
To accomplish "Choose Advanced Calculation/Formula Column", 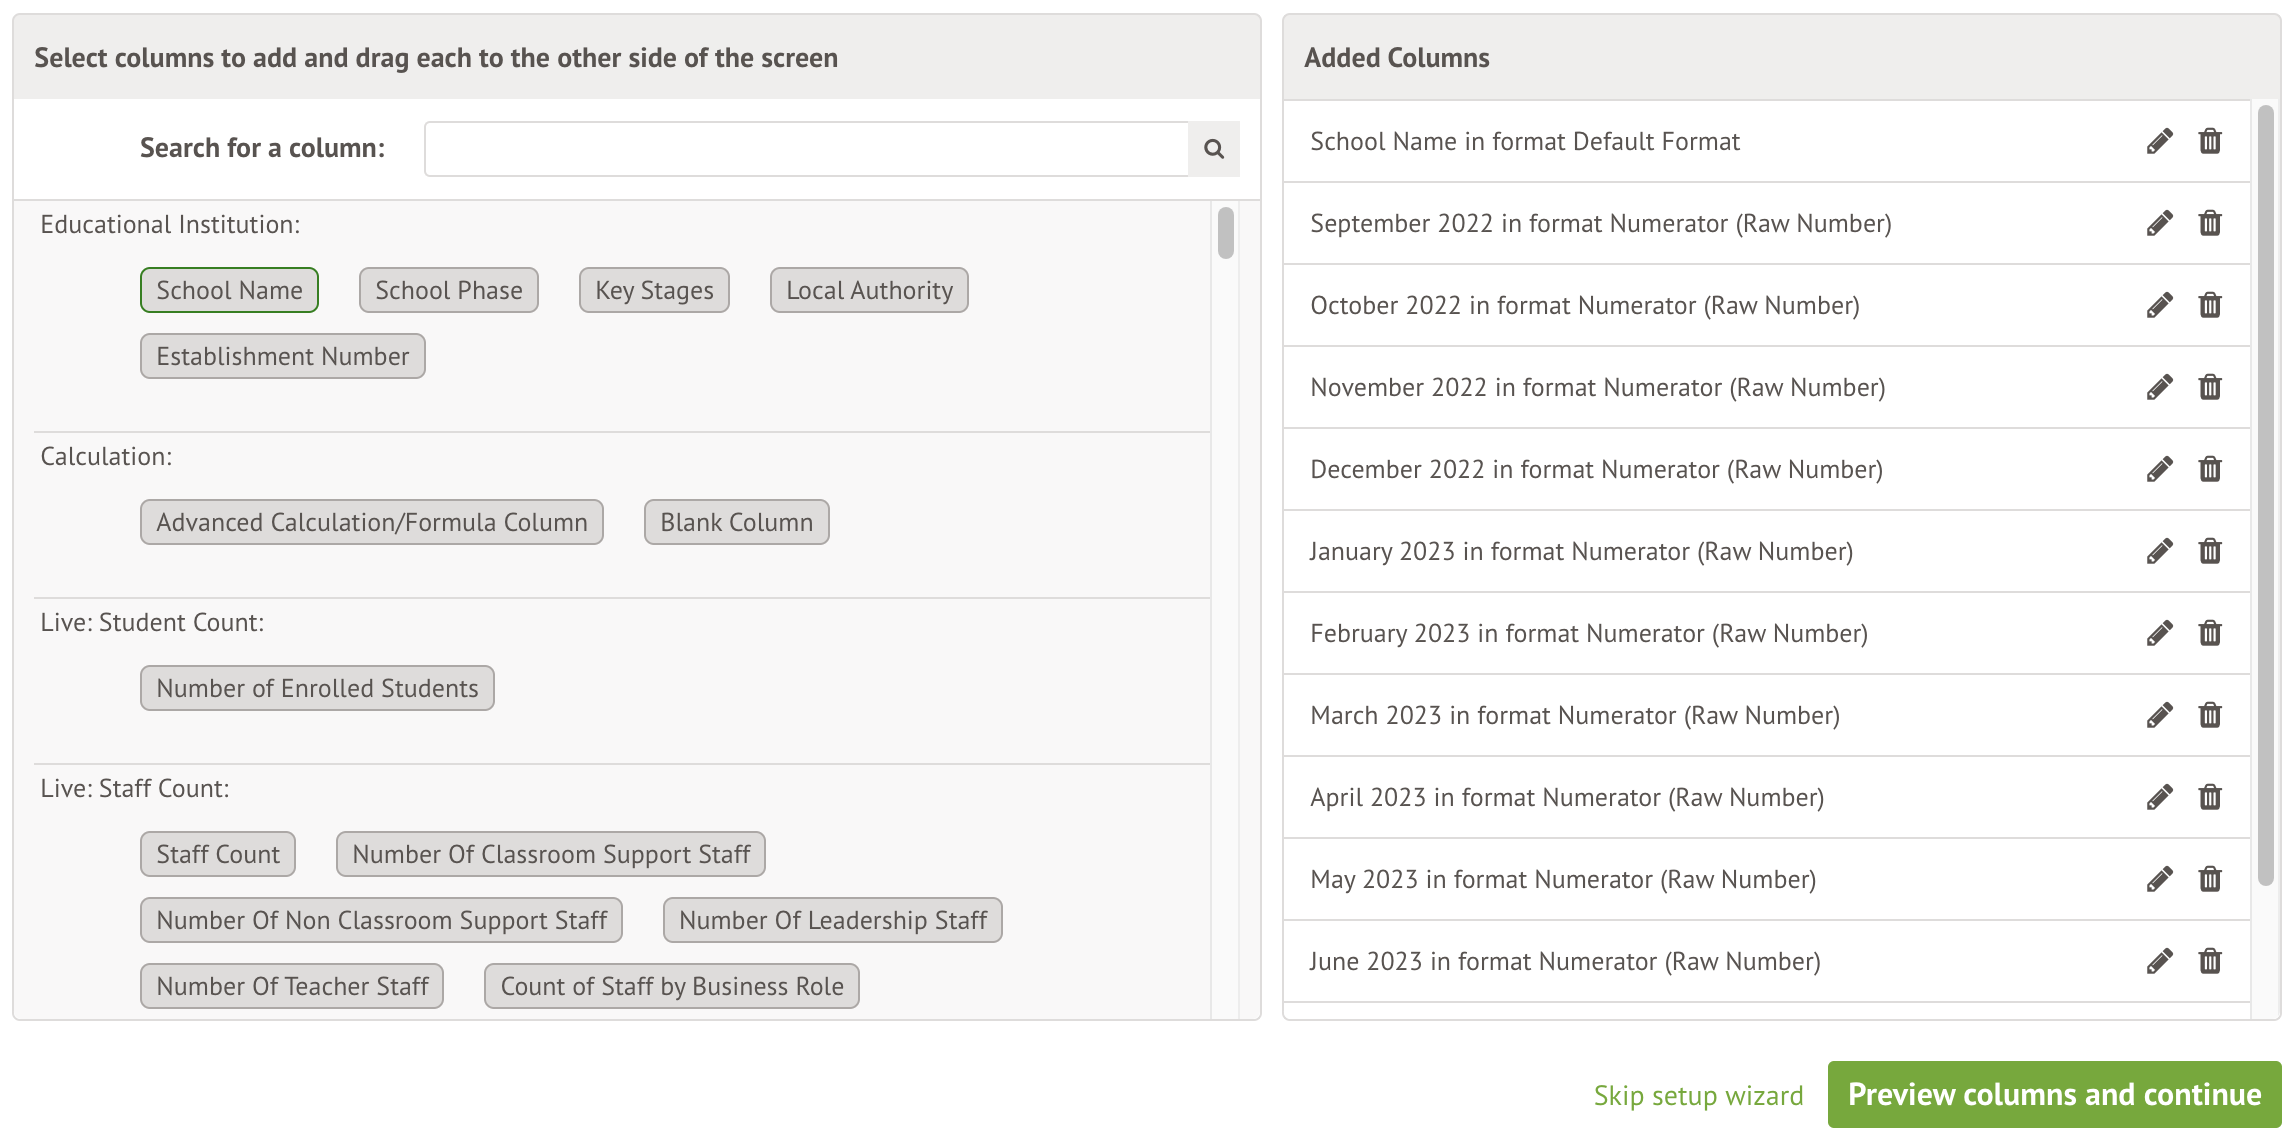I will coord(371,522).
